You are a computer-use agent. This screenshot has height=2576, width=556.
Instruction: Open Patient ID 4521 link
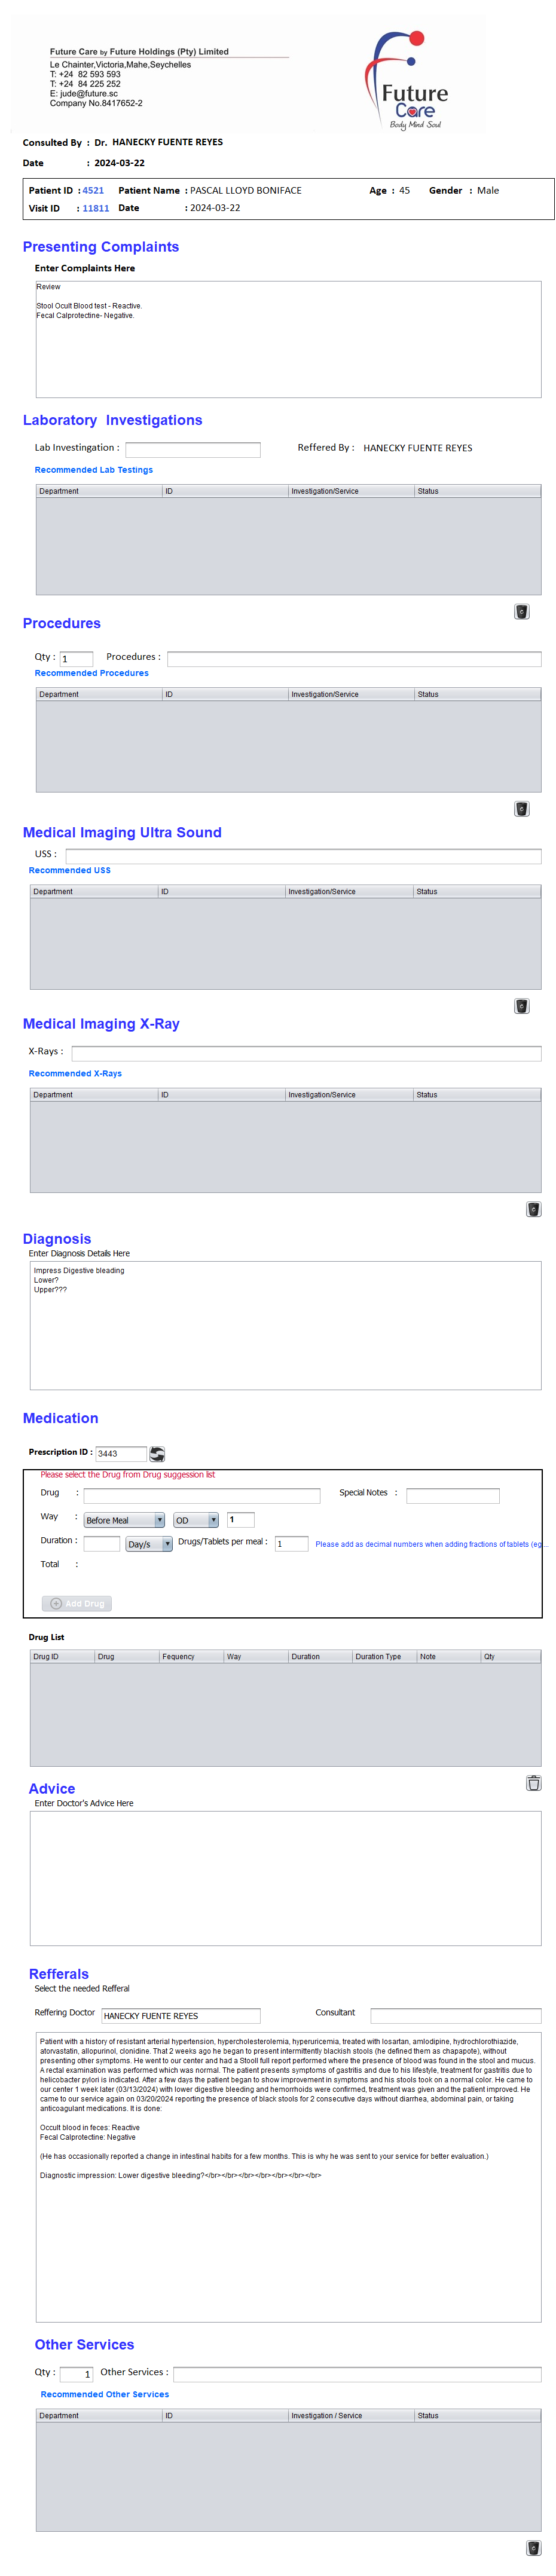(x=93, y=190)
